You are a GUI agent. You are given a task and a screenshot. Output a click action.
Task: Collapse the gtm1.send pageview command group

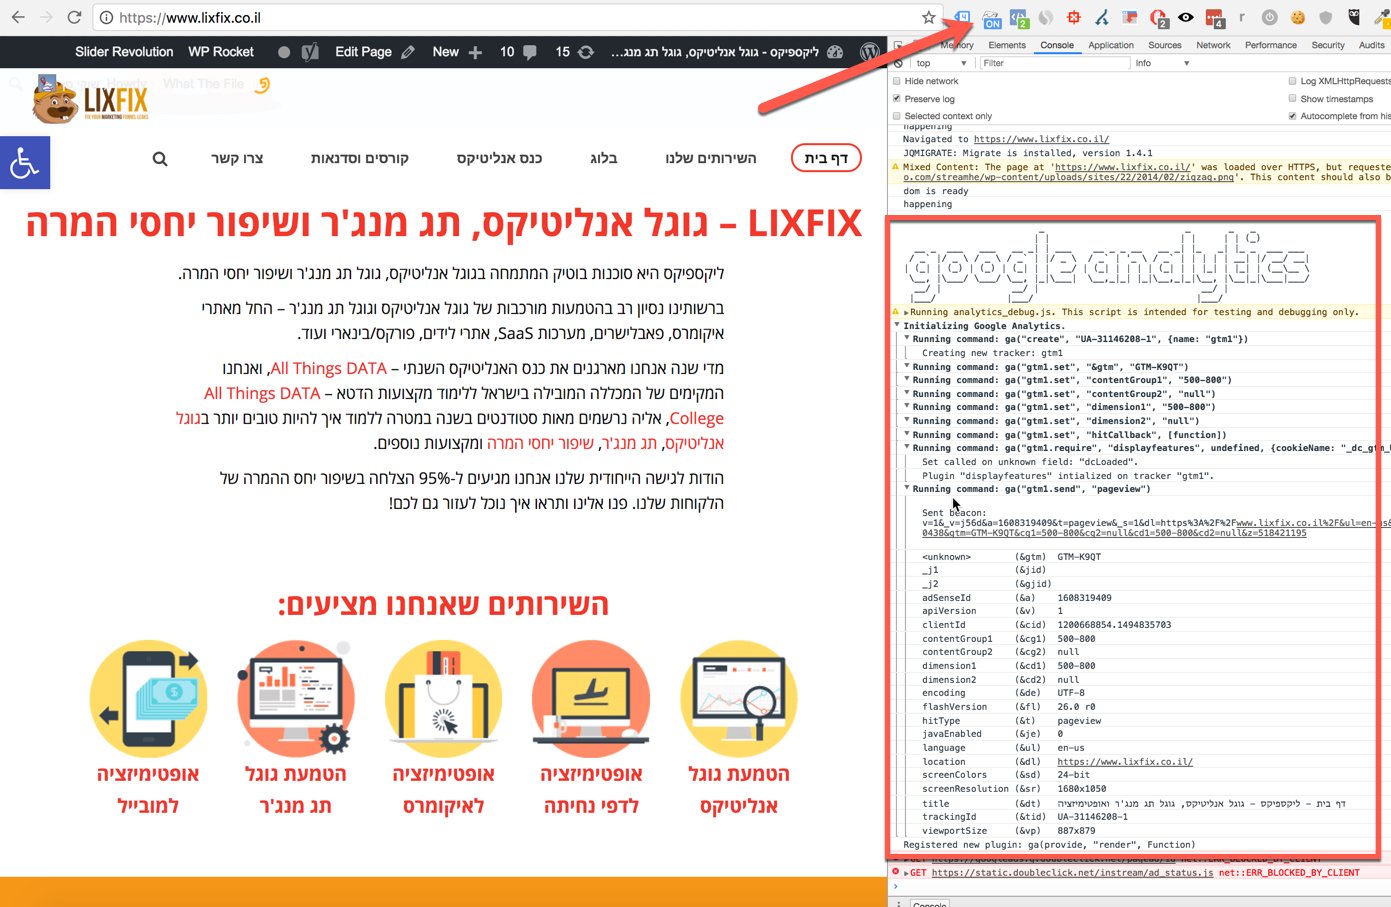pos(907,488)
